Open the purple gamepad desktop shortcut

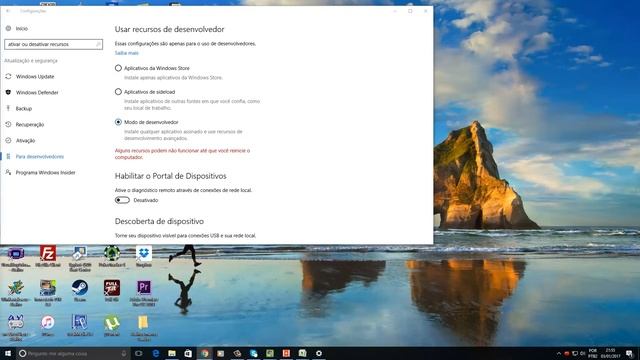point(16,253)
